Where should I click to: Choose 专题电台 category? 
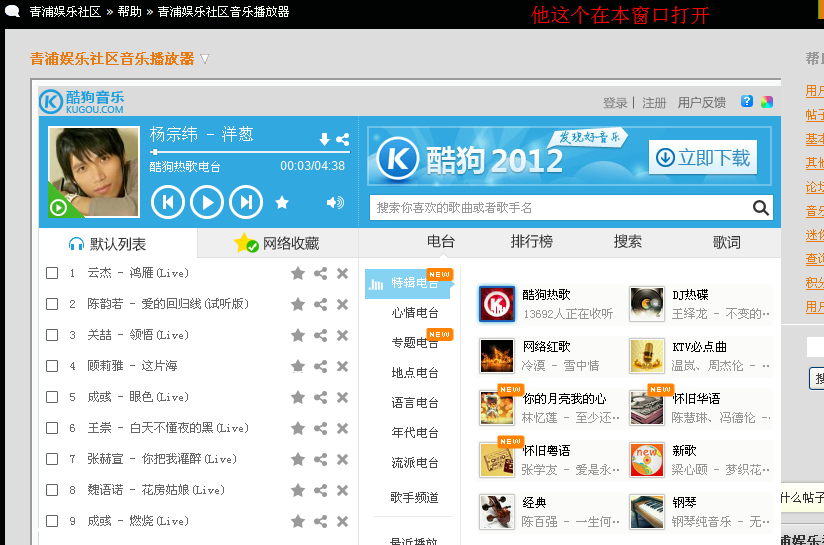[415, 343]
